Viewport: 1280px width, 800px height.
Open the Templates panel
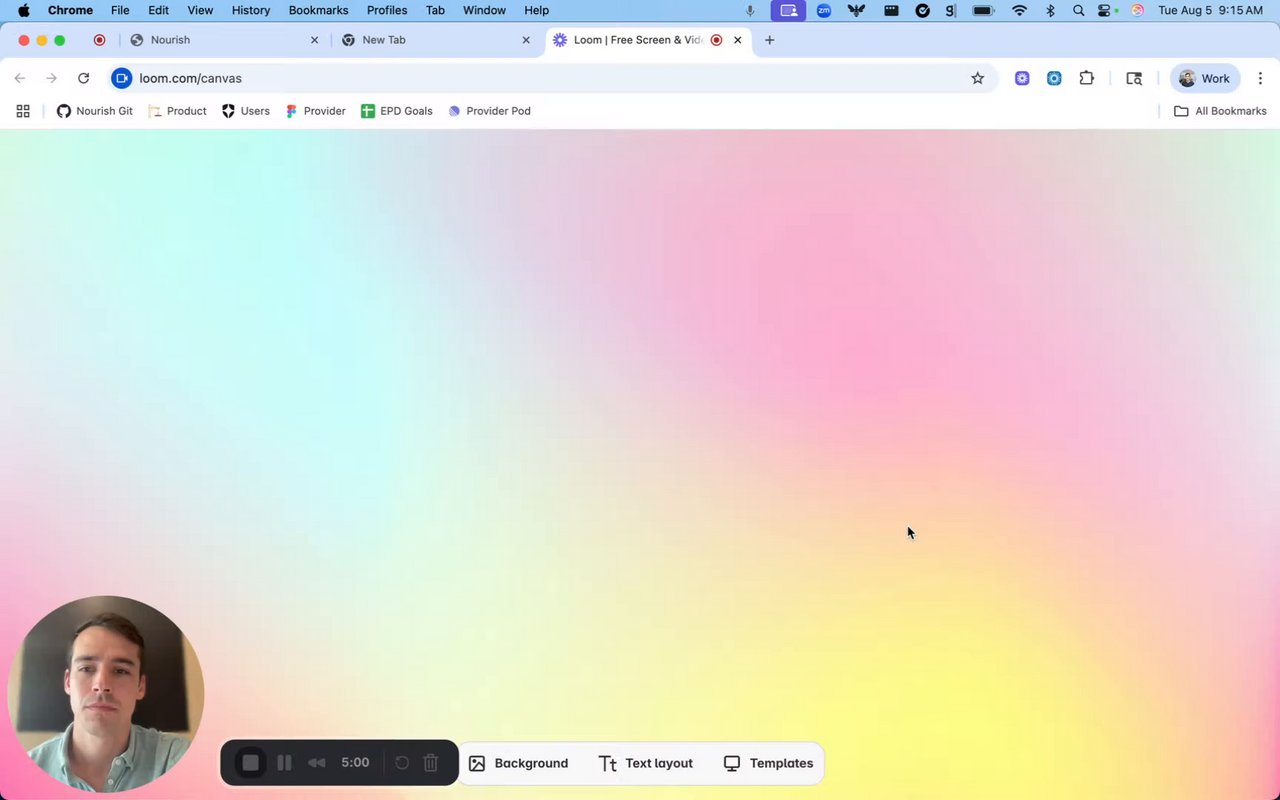tap(768, 763)
